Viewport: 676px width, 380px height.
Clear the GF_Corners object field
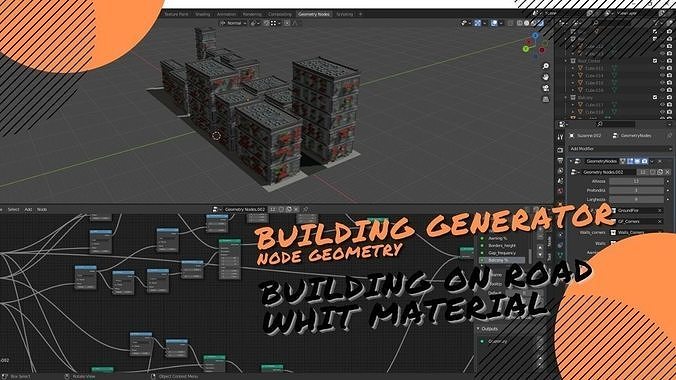[660, 221]
